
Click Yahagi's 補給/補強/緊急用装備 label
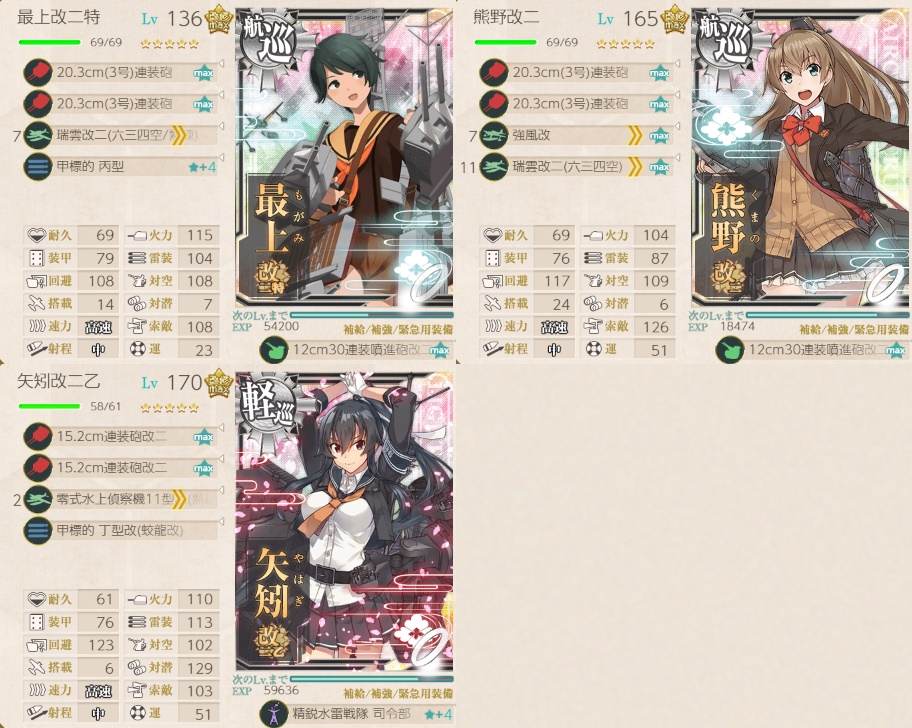398,693
